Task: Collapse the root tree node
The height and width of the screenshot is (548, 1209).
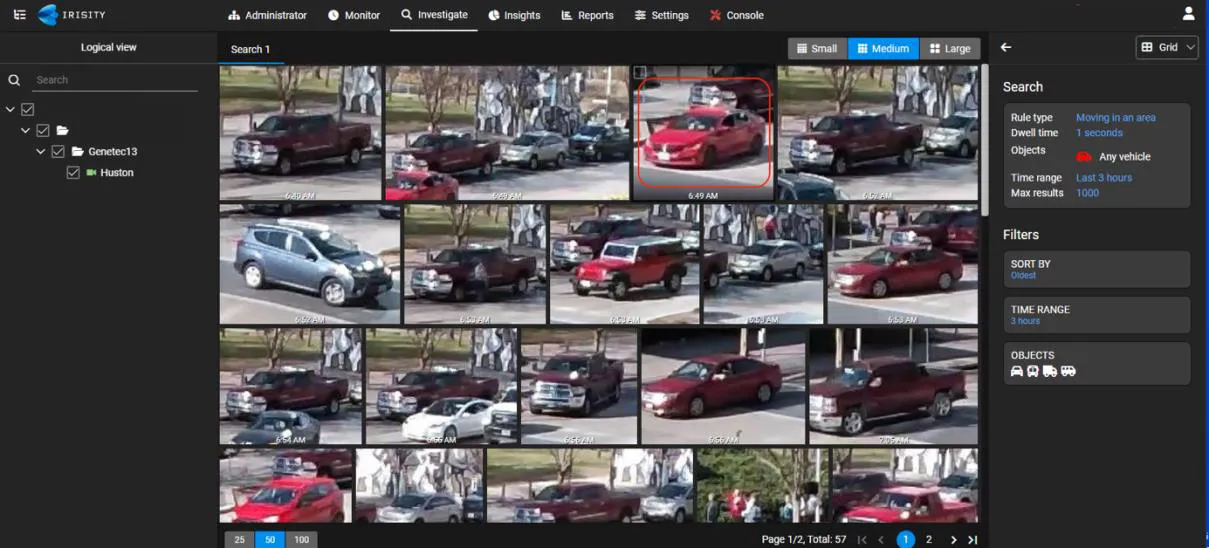Action: (x=10, y=109)
